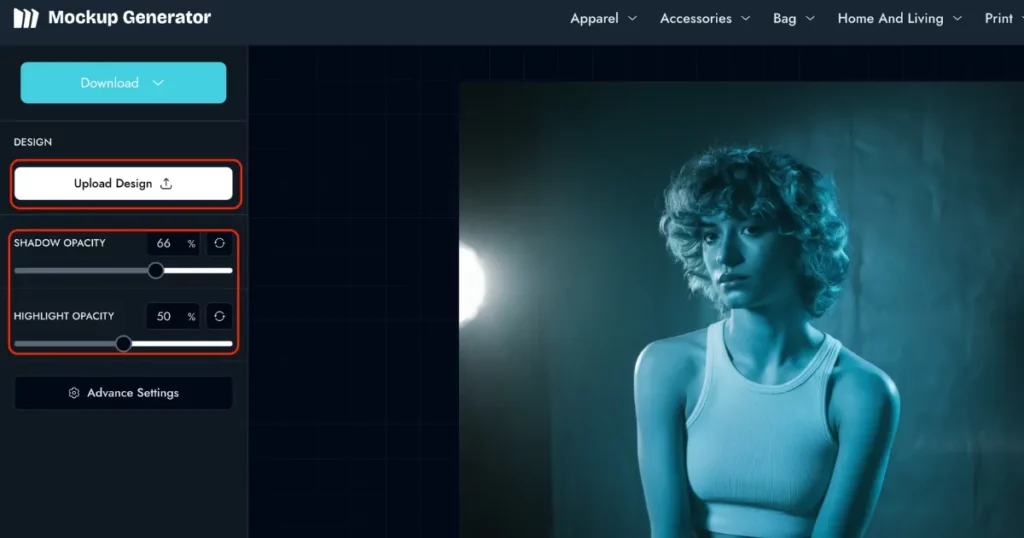Open Advance Settings
The height and width of the screenshot is (538, 1024).
(123, 393)
